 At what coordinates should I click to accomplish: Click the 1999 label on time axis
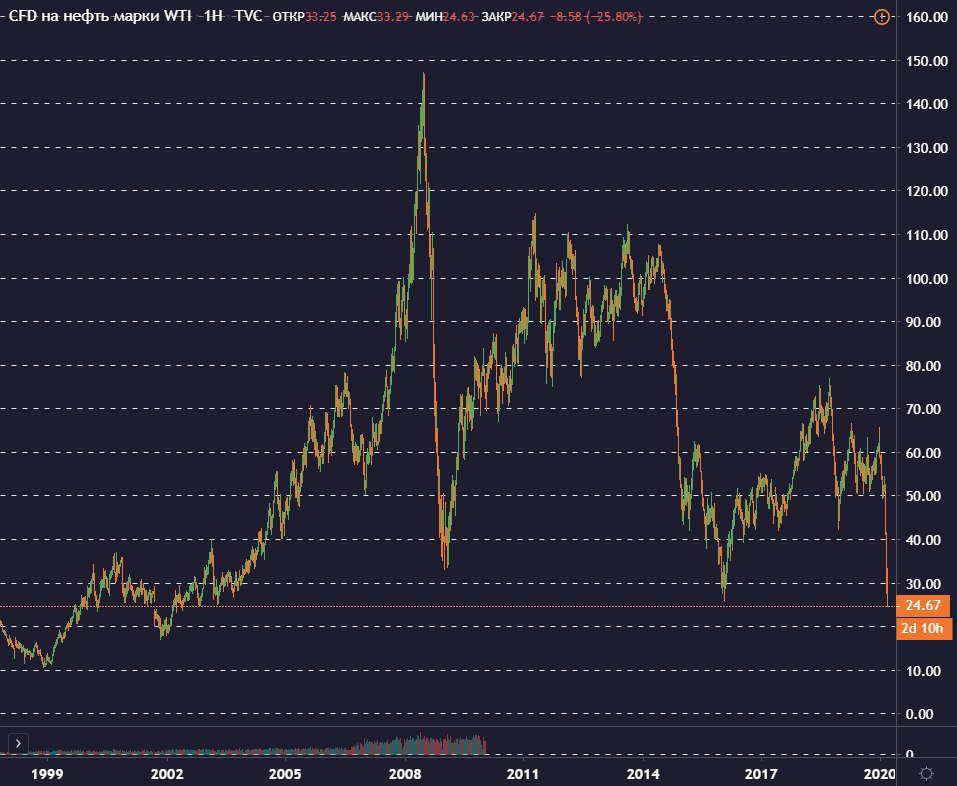47,774
